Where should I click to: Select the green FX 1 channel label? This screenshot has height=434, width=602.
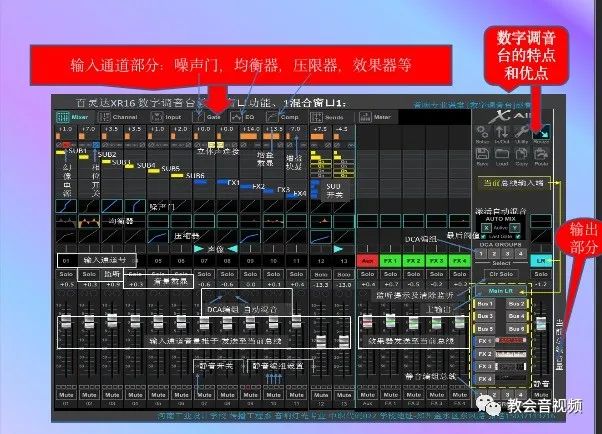(x=390, y=261)
